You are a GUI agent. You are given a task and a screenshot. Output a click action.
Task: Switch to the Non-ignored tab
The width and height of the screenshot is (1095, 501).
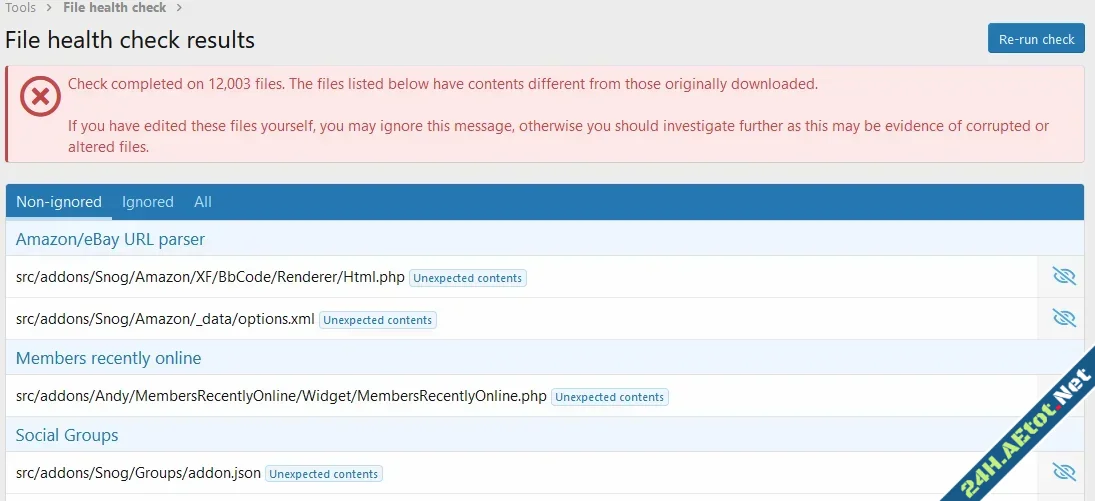coord(59,202)
